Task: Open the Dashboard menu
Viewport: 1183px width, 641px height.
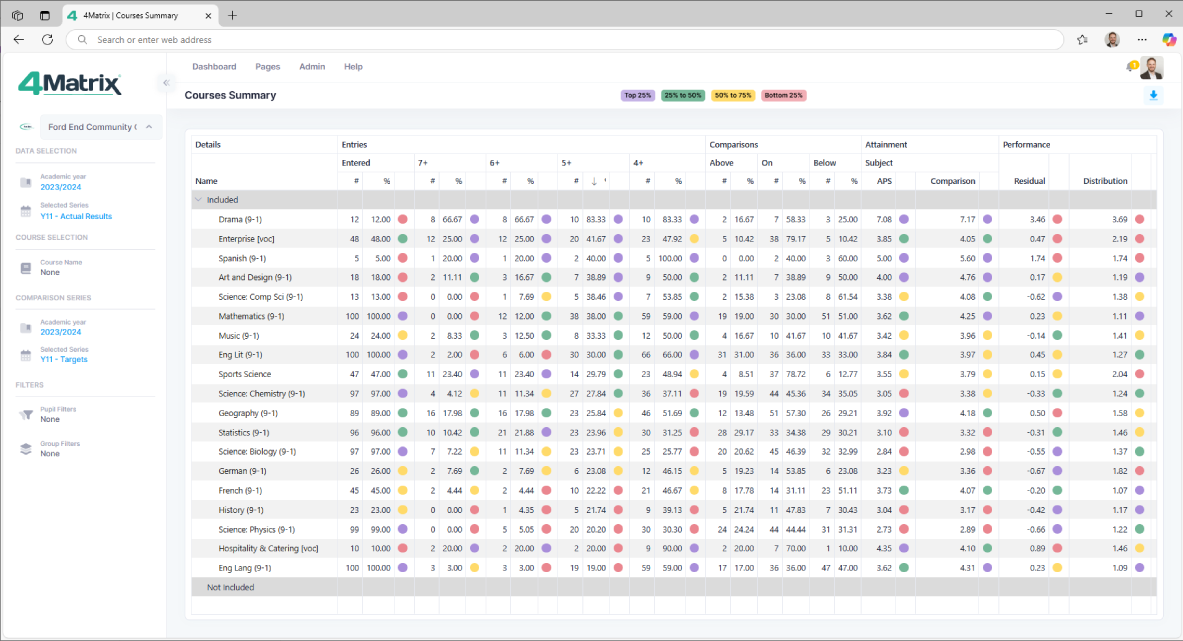Action: click(214, 67)
